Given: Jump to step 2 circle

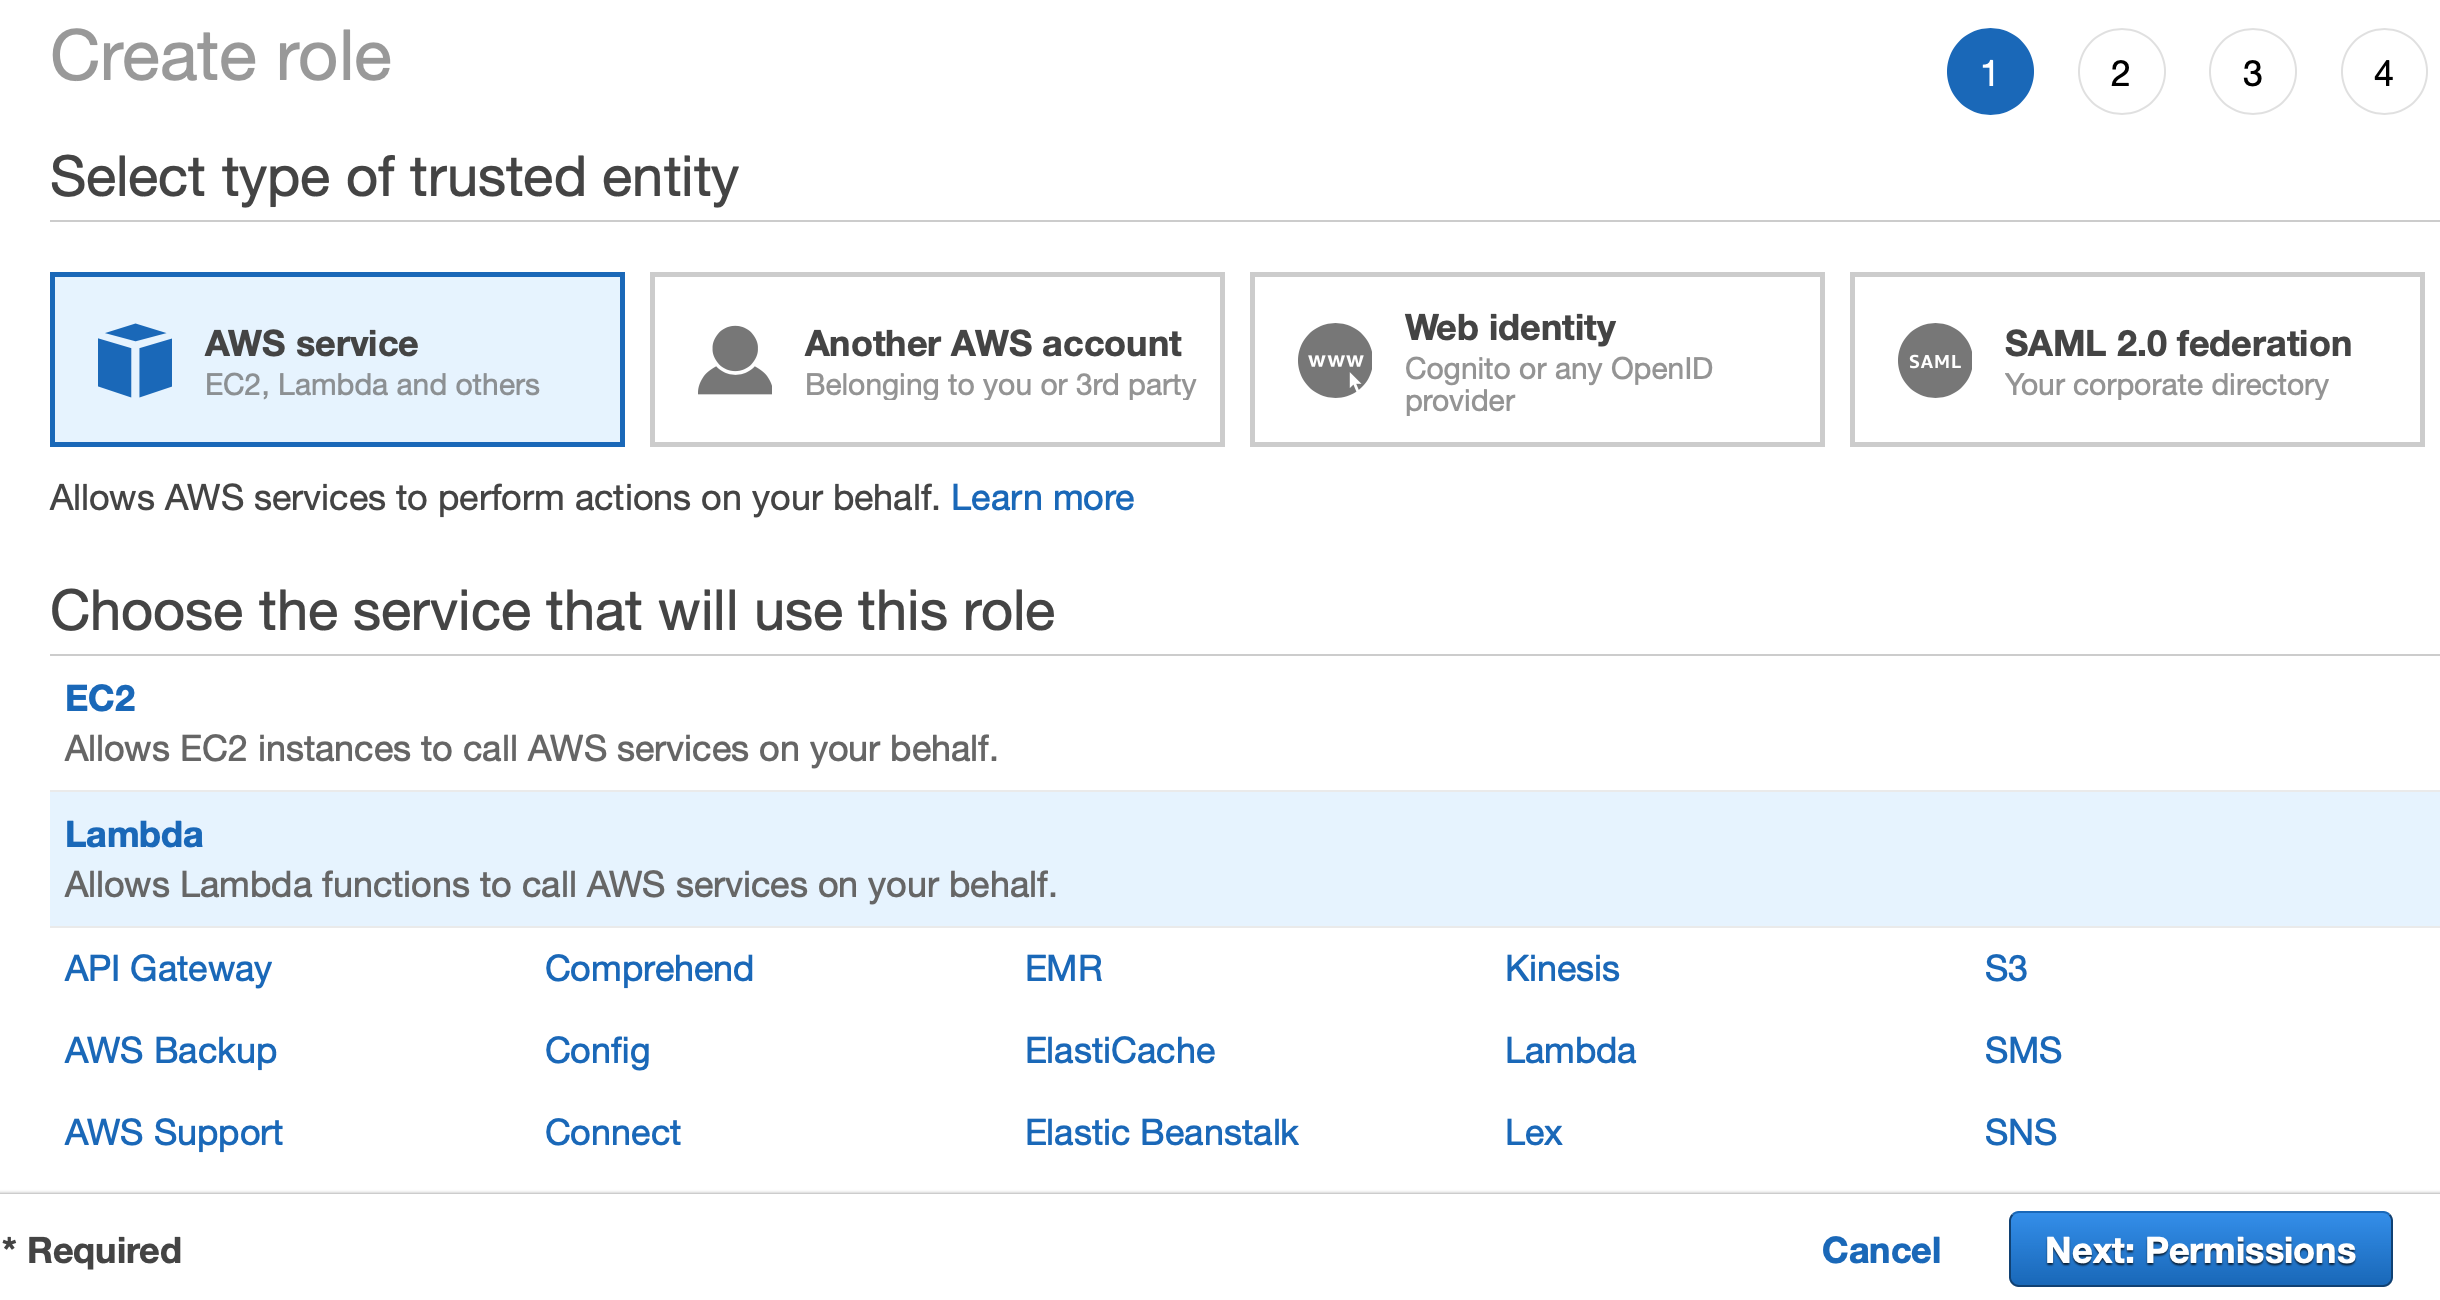Looking at the screenshot, I should [x=2121, y=72].
